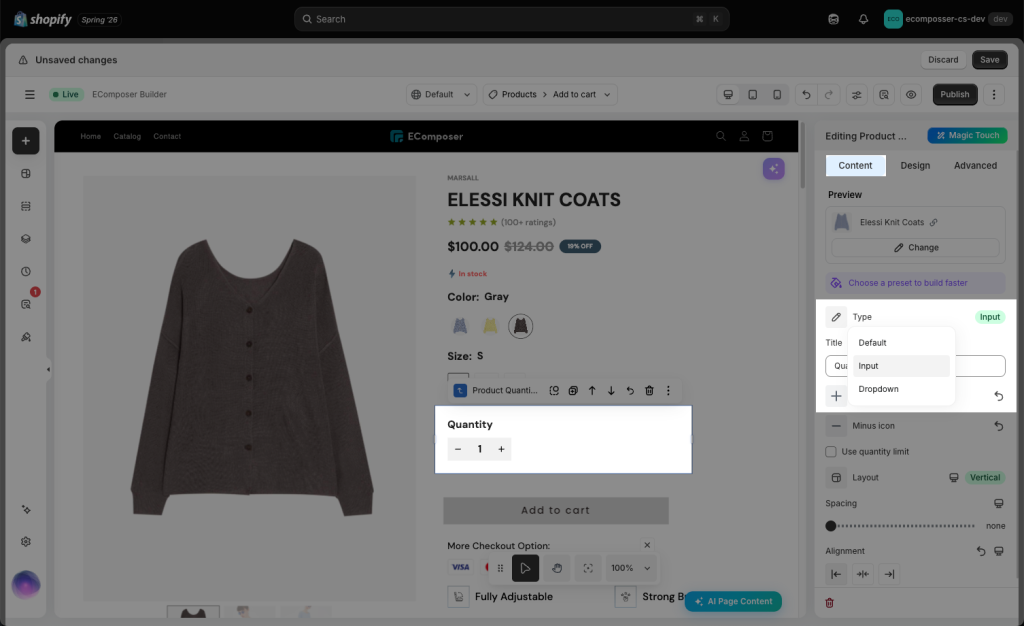This screenshot has height=626, width=1024.
Task: Click the Spacing slider handle
Action: point(831,526)
